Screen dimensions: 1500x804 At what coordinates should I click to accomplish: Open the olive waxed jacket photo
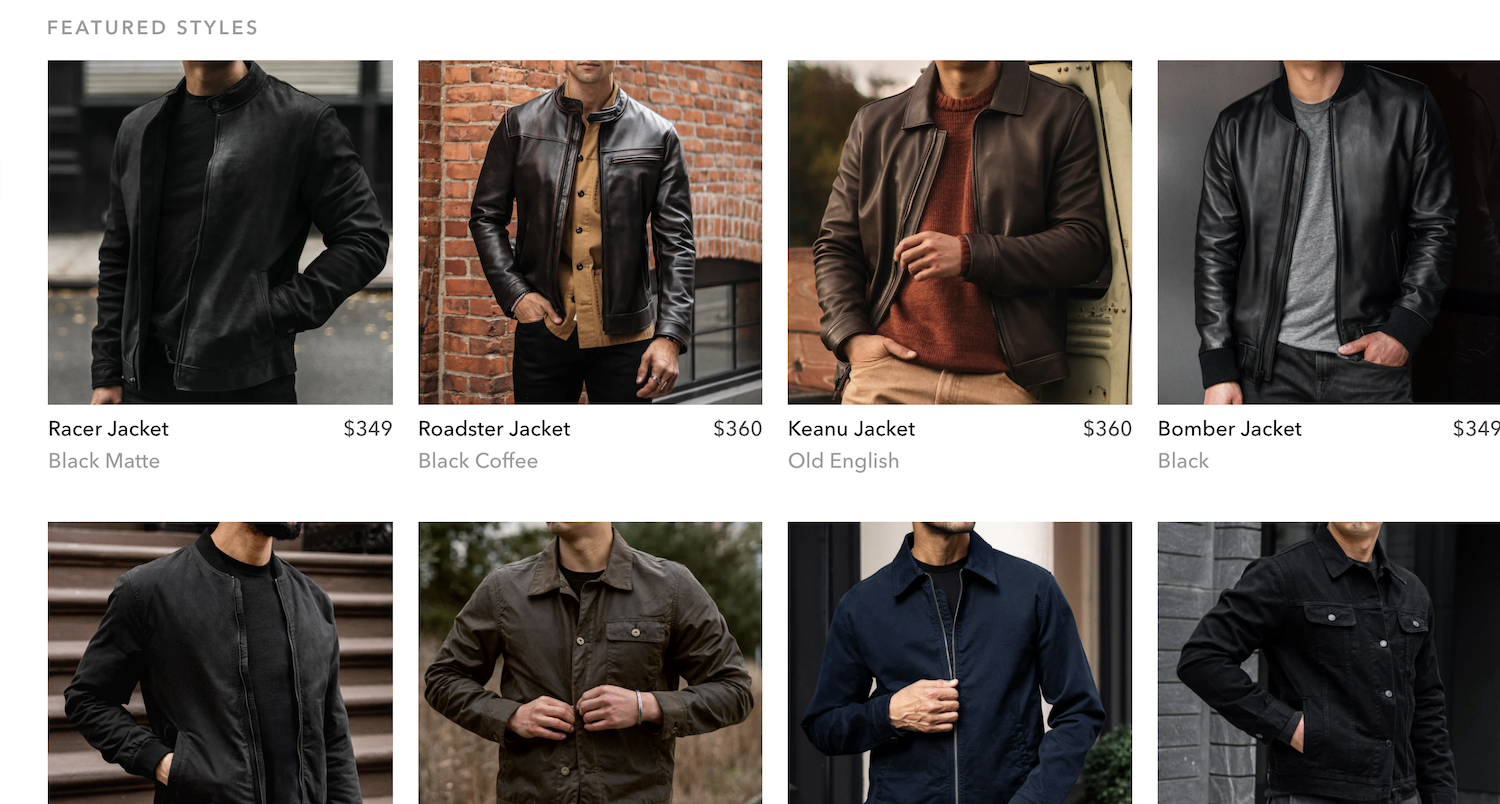(x=590, y=663)
